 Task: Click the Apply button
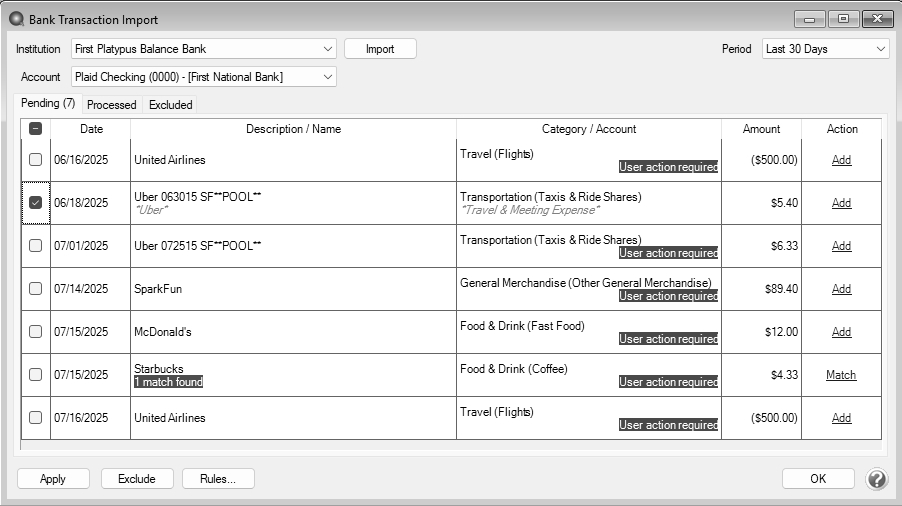click(53, 479)
